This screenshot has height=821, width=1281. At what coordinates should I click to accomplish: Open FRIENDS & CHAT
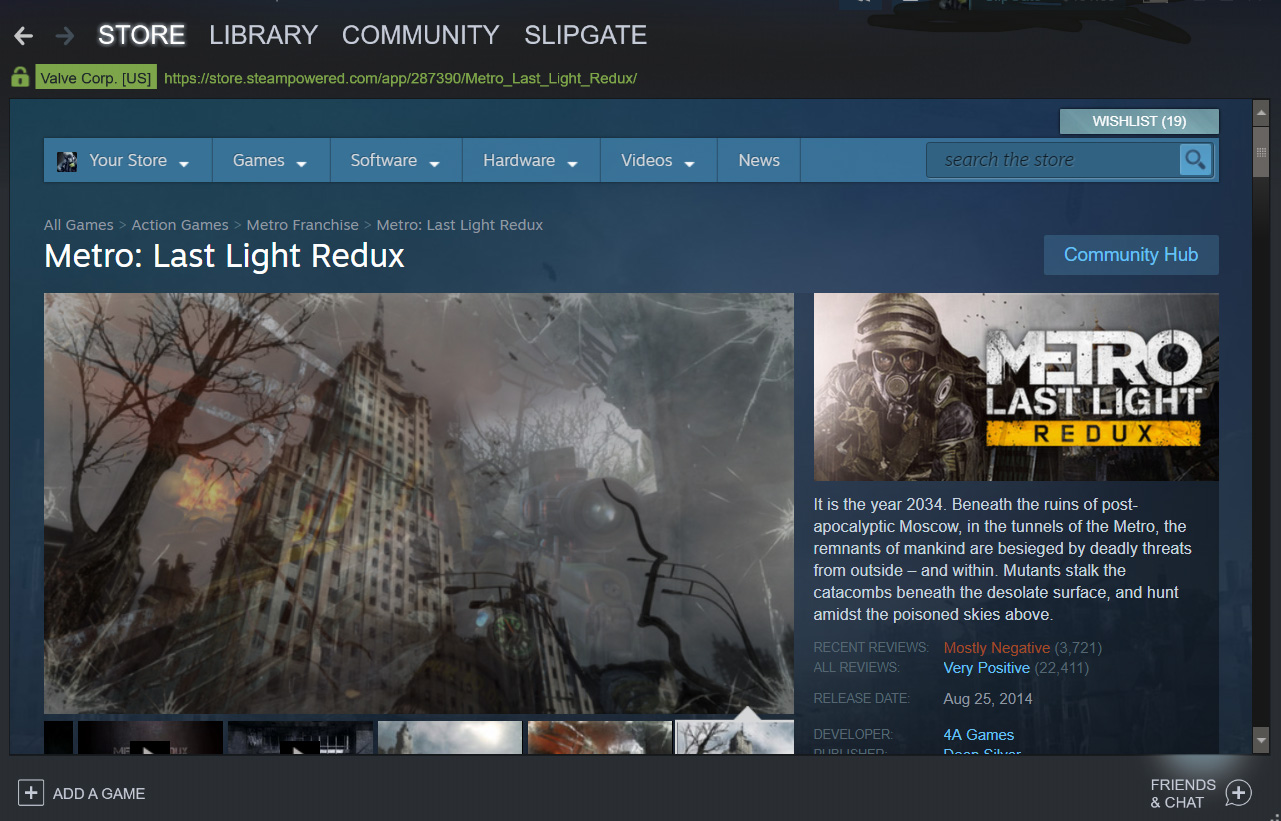click(1183, 793)
